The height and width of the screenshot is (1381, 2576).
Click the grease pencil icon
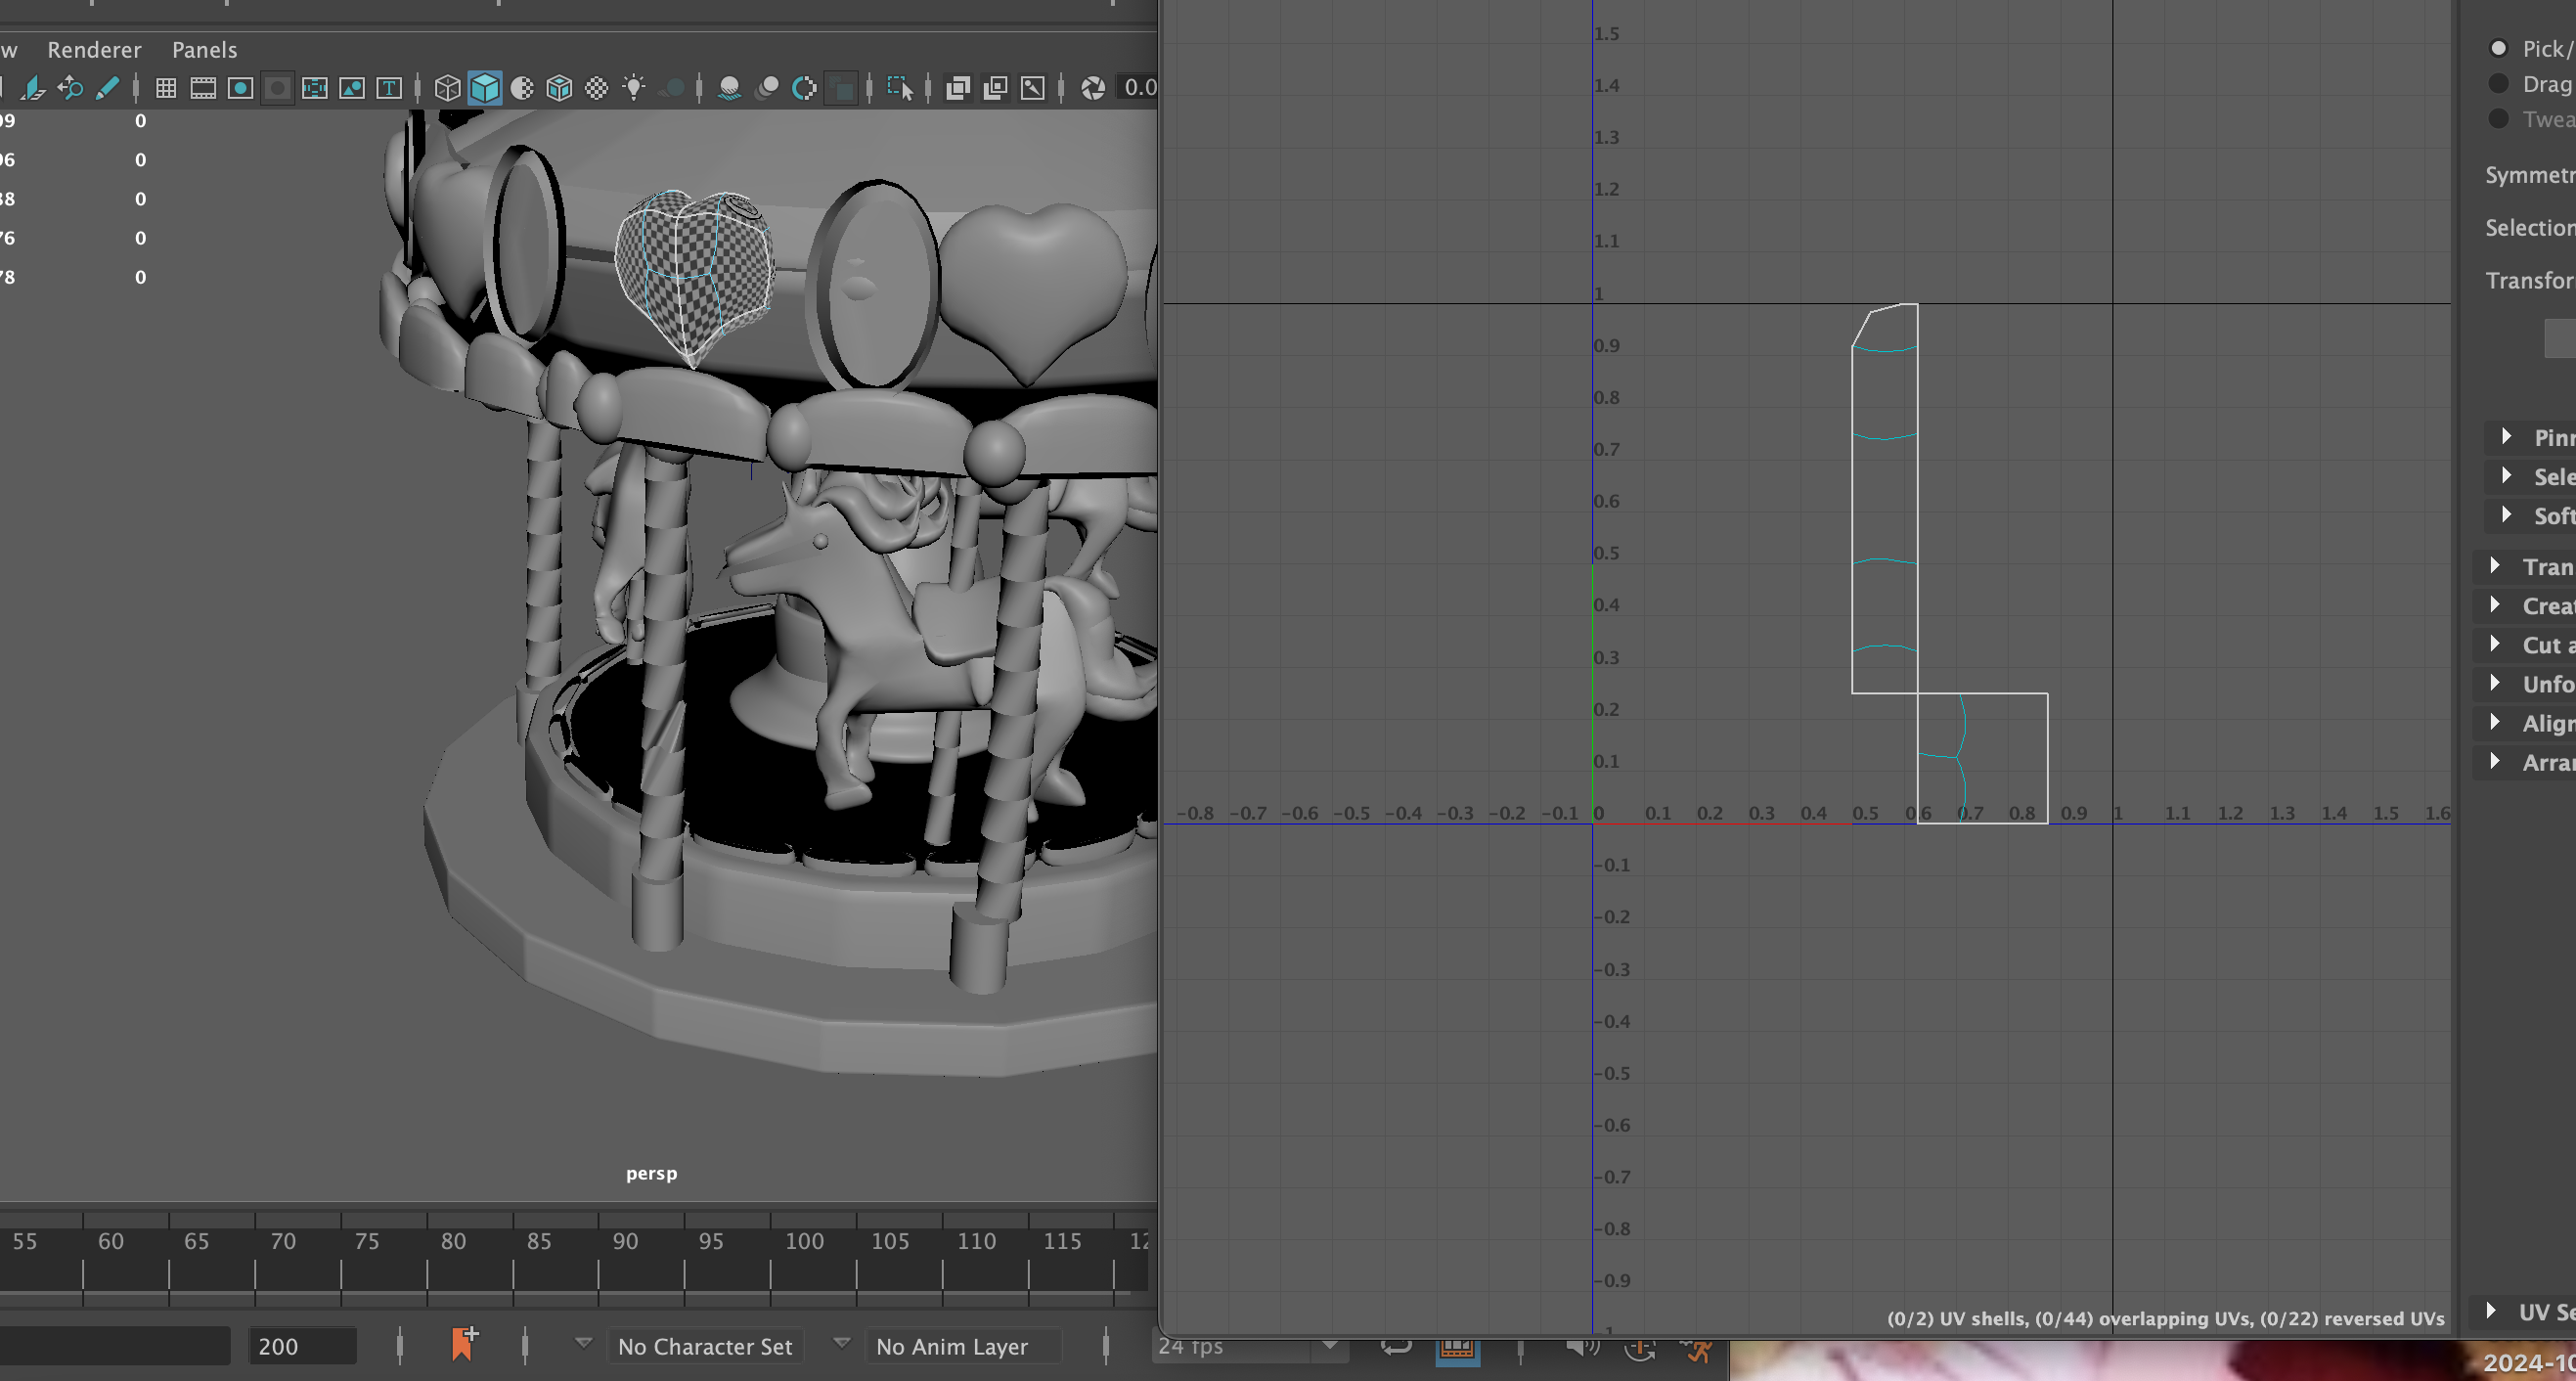107,88
